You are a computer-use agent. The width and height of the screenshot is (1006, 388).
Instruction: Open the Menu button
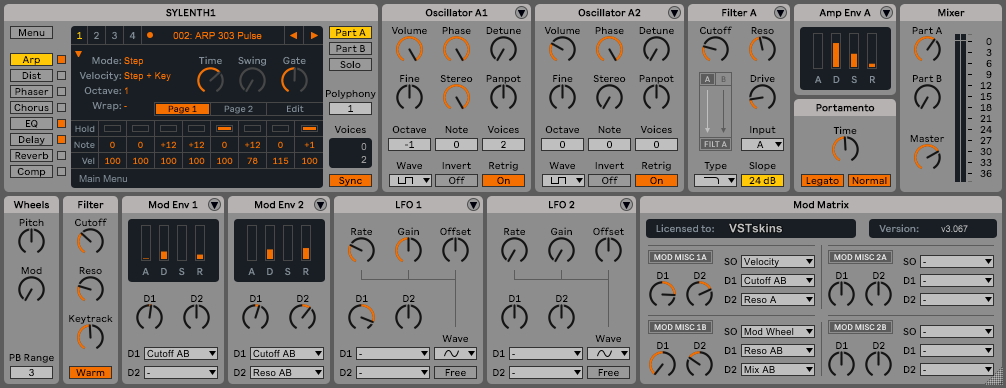click(x=31, y=33)
